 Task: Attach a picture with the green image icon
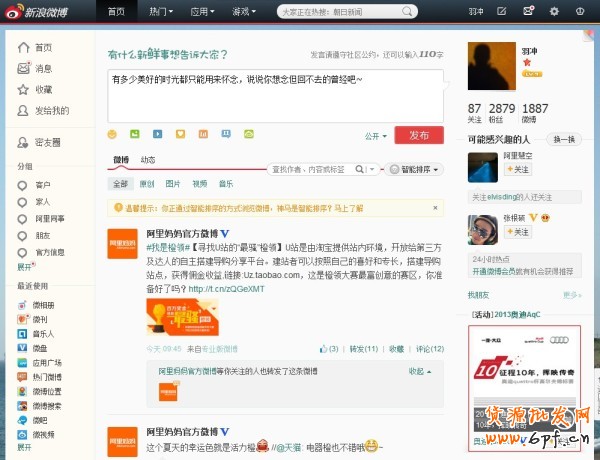pyautogui.click(x=135, y=134)
